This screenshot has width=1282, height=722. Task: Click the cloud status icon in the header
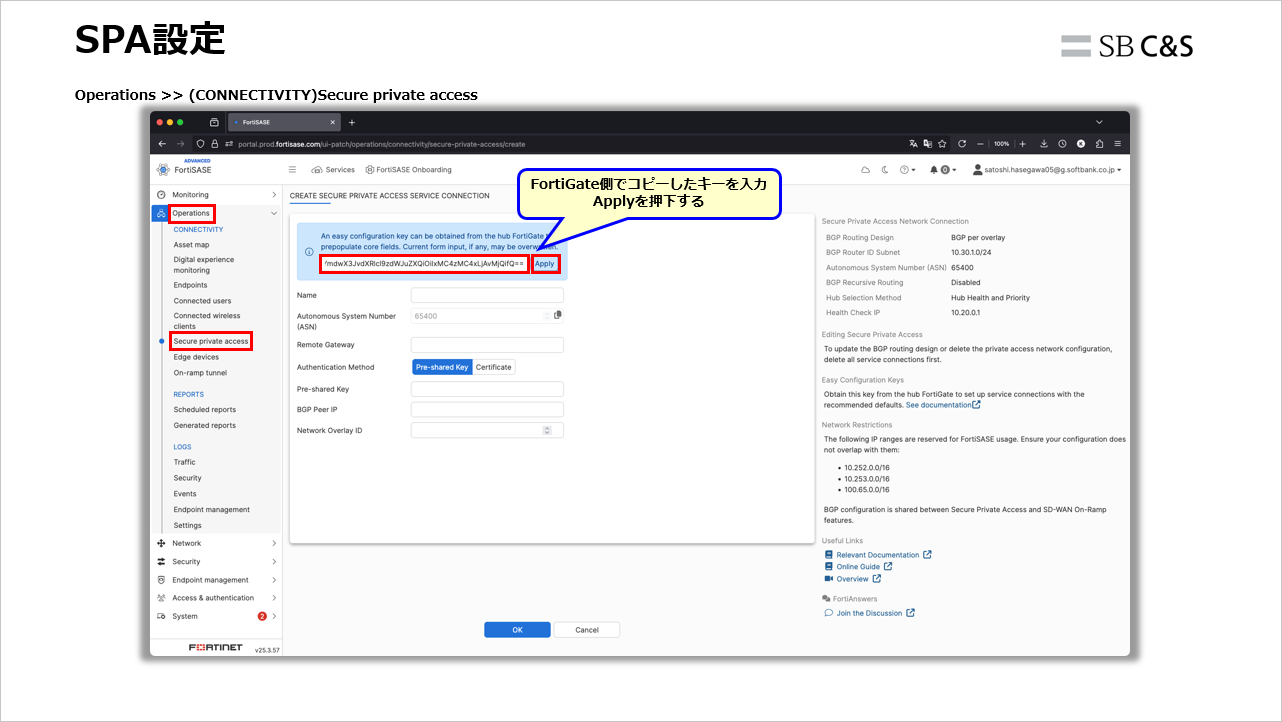[x=866, y=170]
